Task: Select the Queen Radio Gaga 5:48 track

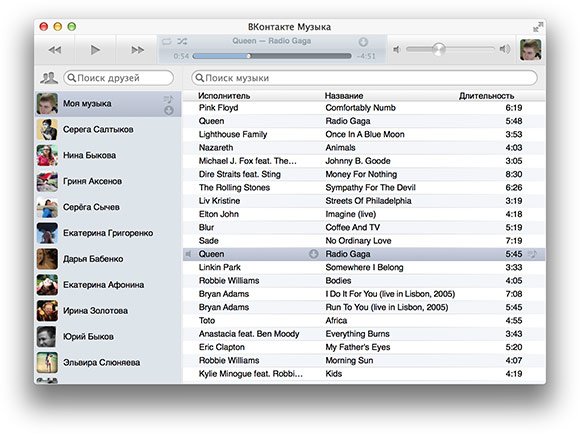Action: click(364, 121)
